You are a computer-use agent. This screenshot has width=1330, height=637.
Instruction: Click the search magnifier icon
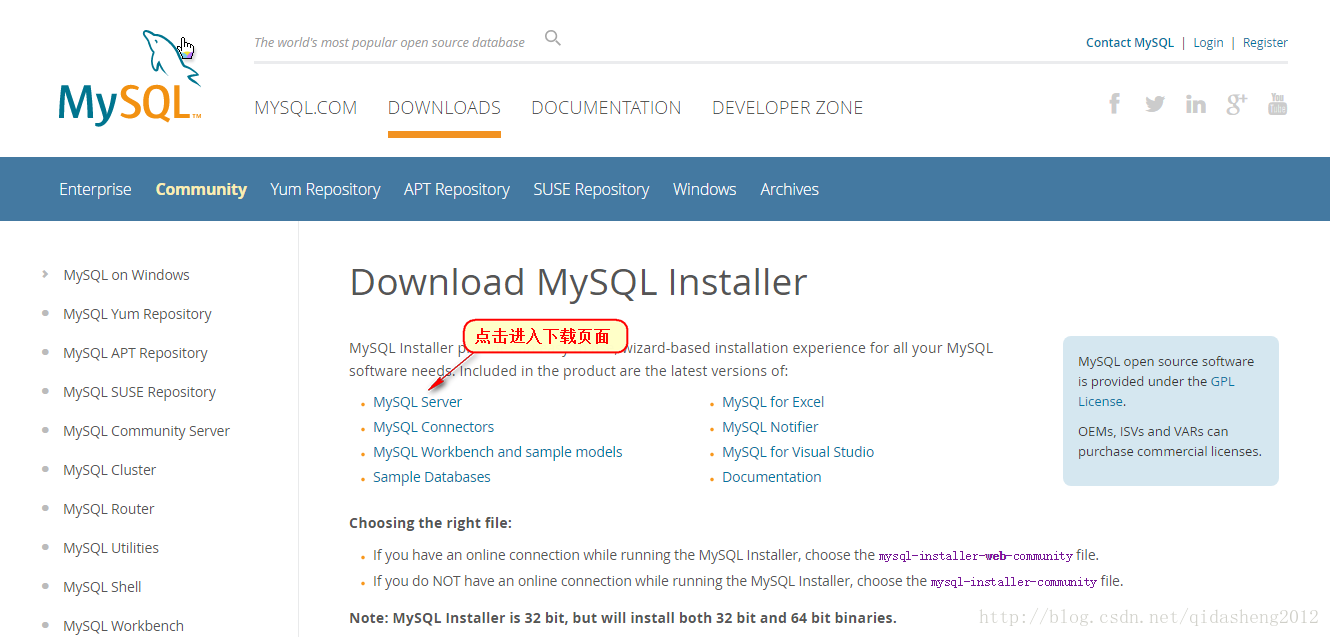(x=553, y=39)
